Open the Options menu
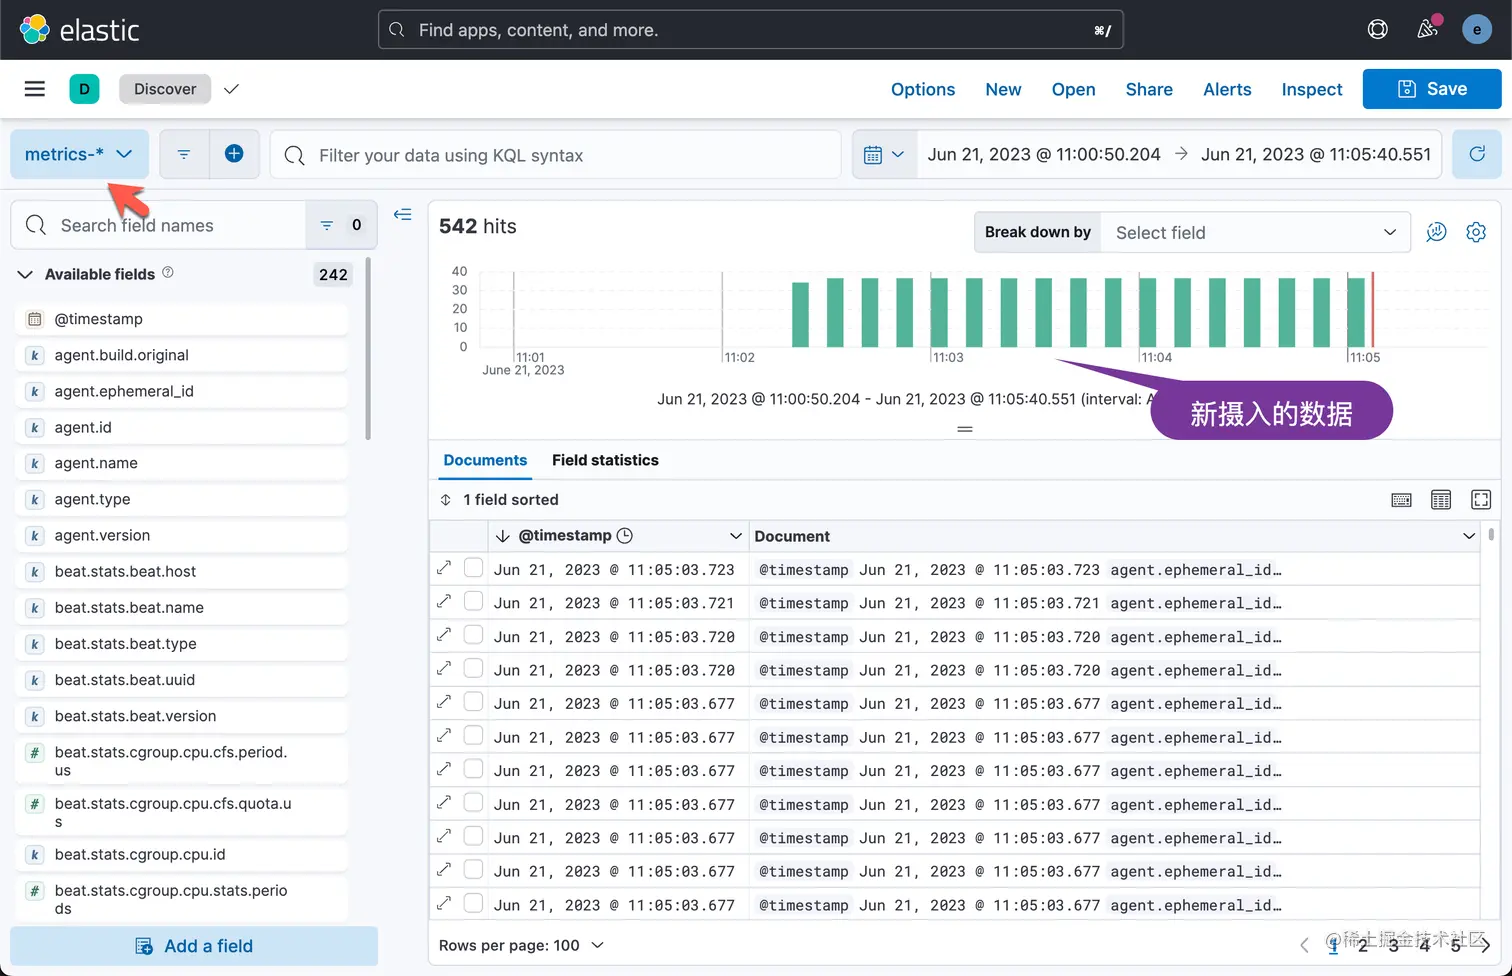 coord(923,89)
